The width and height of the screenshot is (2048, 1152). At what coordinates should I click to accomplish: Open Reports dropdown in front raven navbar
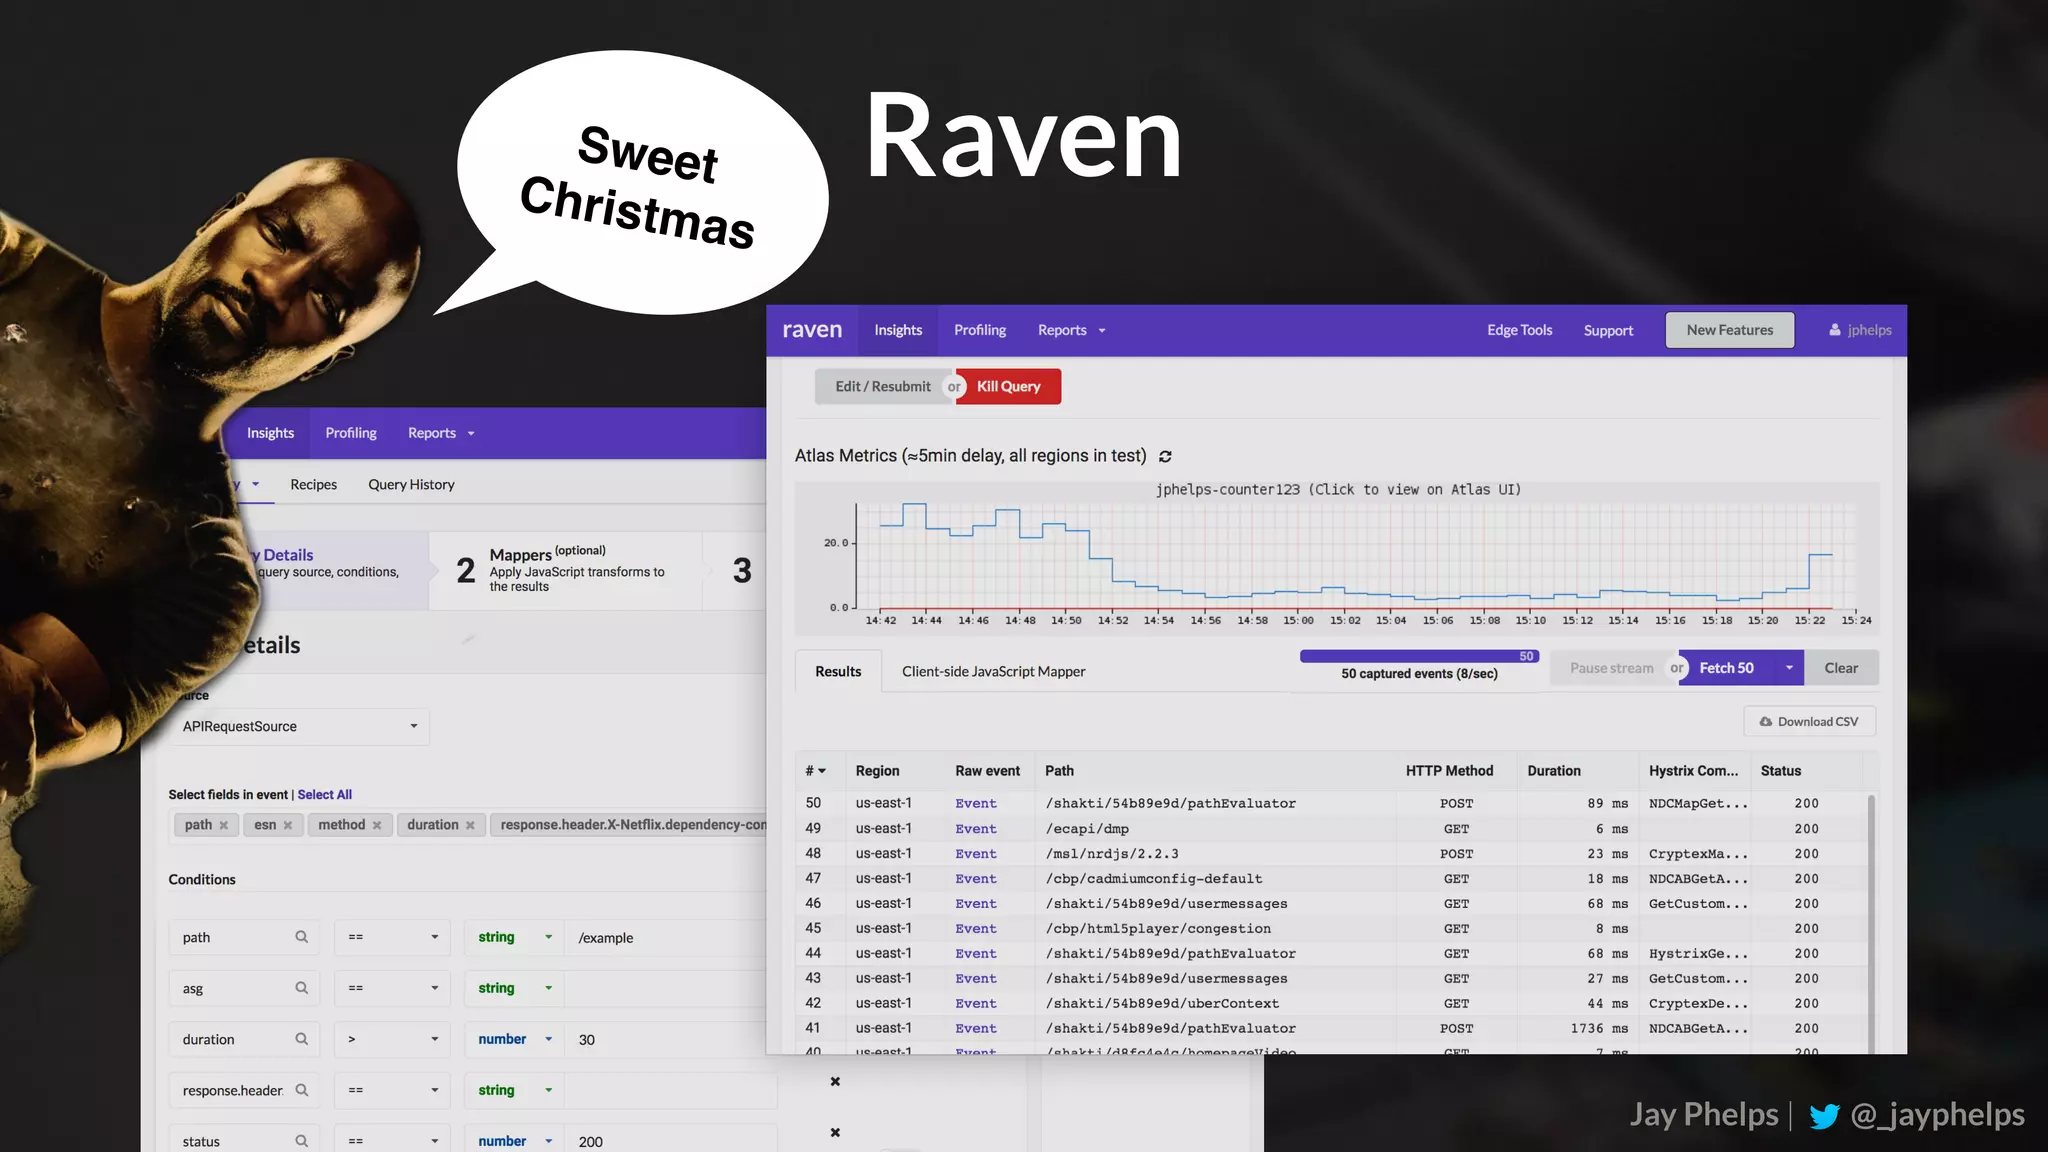(1072, 330)
